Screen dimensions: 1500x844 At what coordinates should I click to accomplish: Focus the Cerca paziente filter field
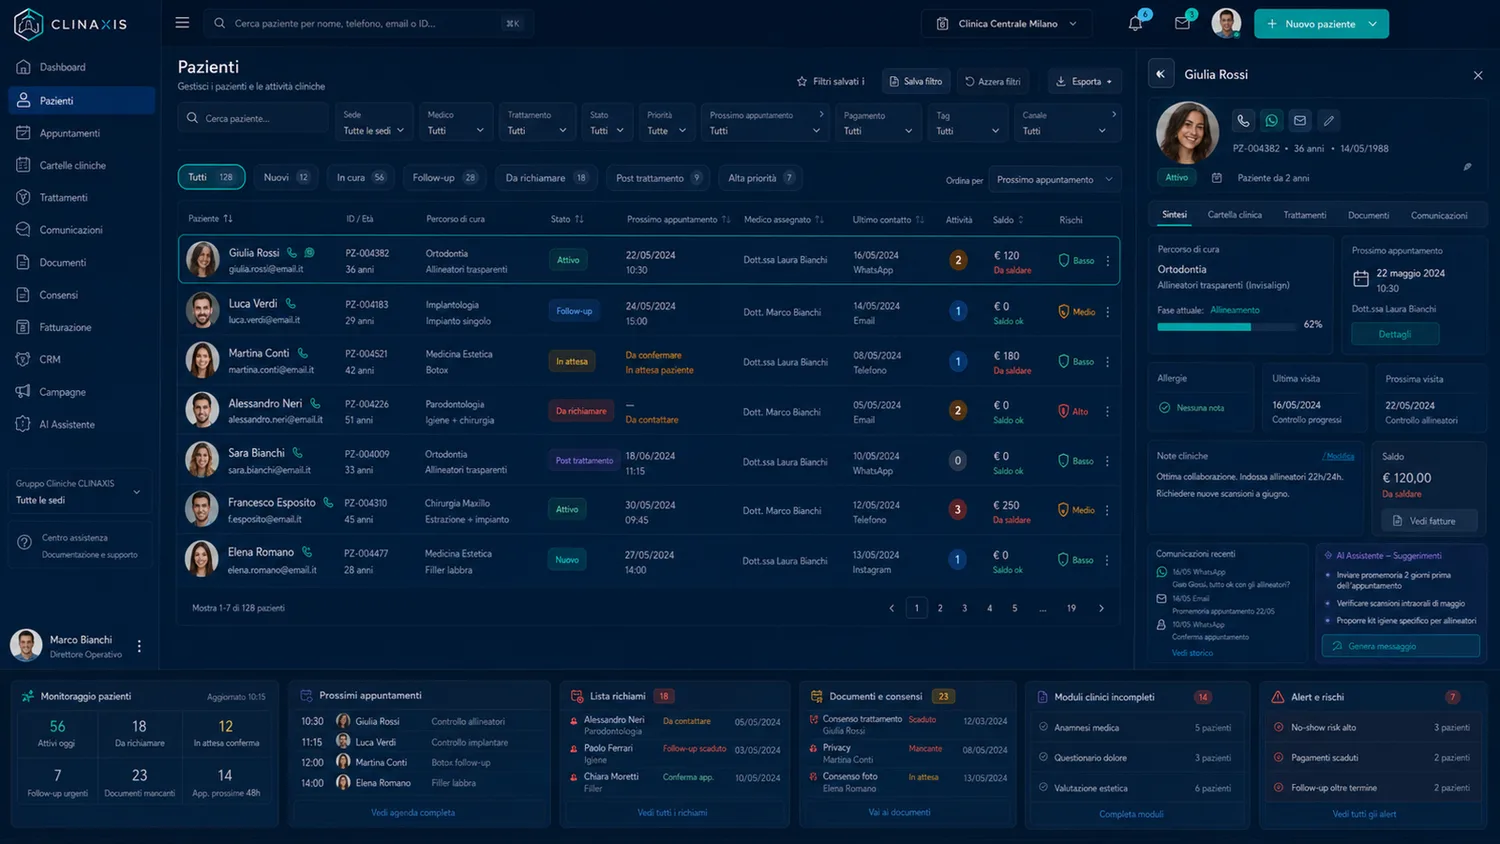[253, 118]
